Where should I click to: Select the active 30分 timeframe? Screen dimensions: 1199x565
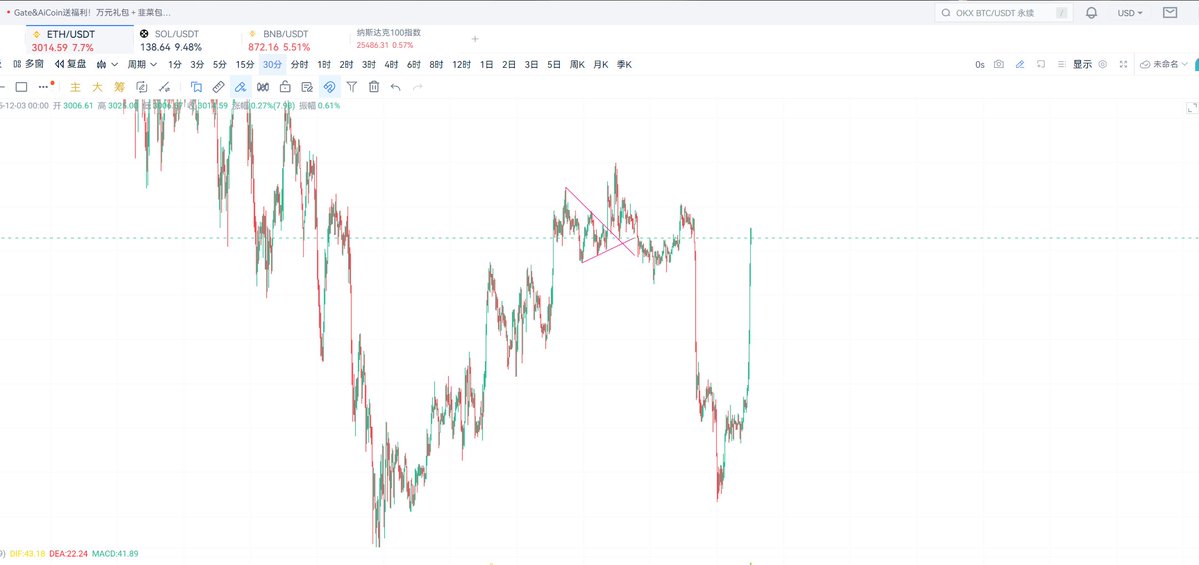[272, 64]
